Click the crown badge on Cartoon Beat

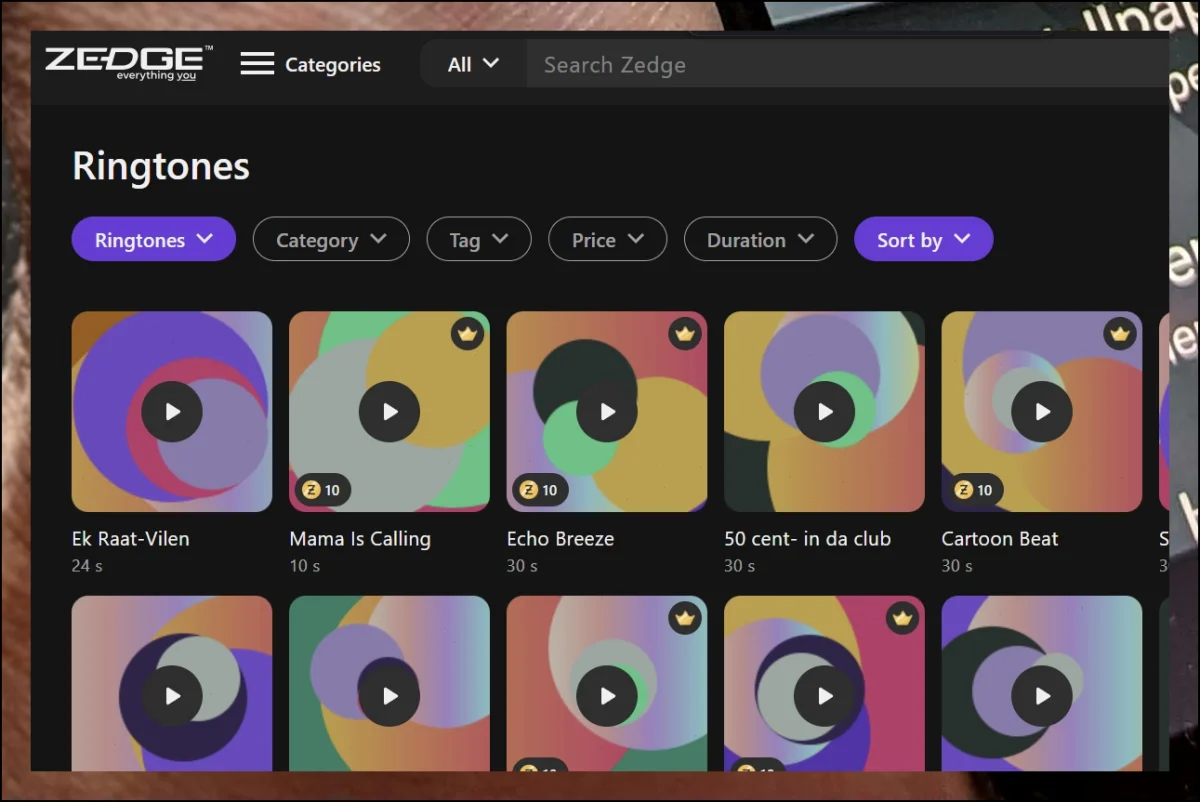tap(1120, 333)
